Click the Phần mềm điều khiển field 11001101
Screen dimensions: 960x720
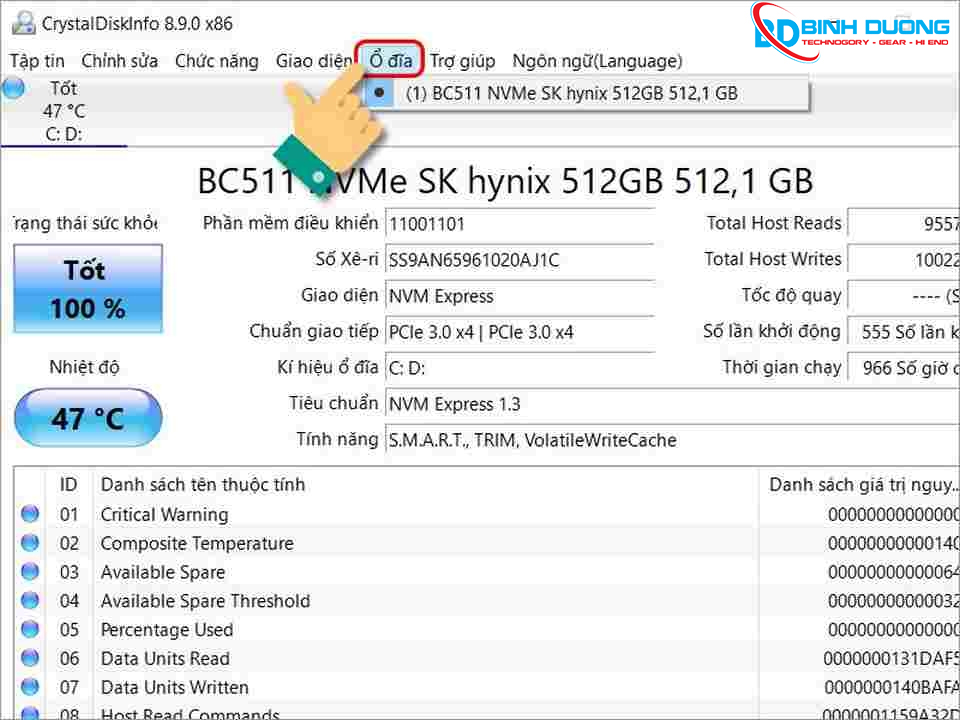(x=520, y=224)
